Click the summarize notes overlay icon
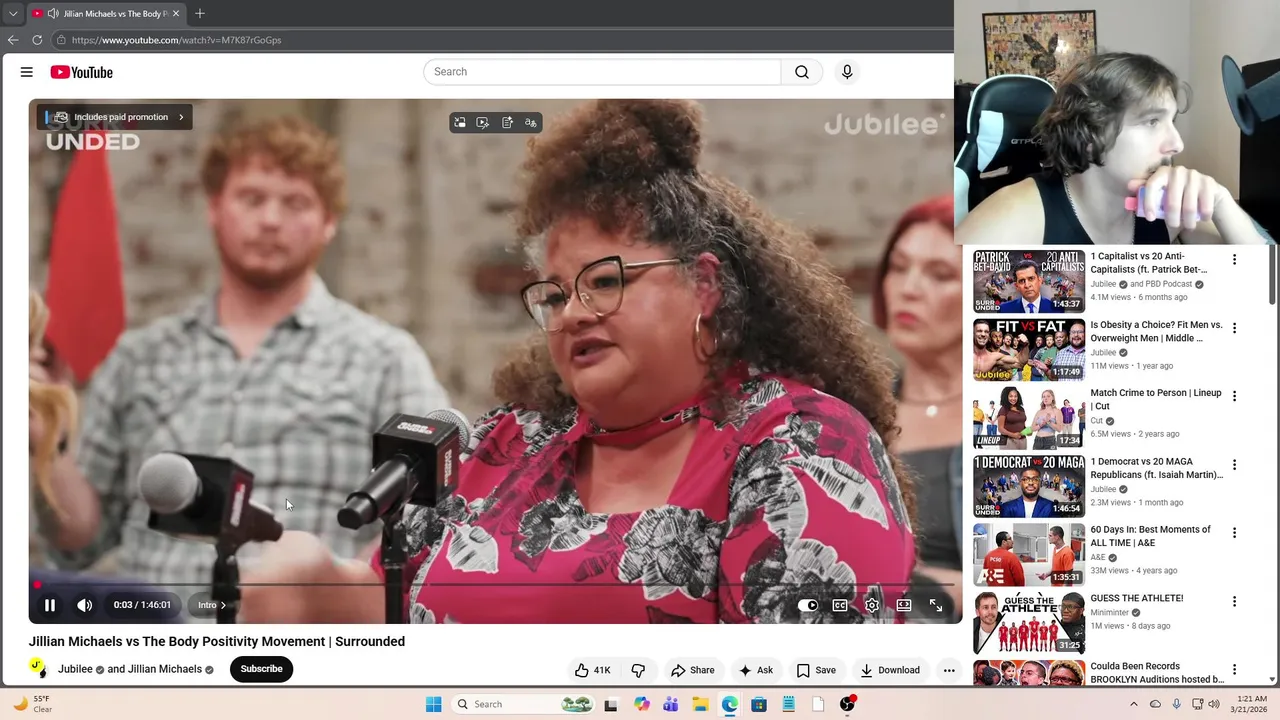The image size is (1280, 720). pos(507,123)
